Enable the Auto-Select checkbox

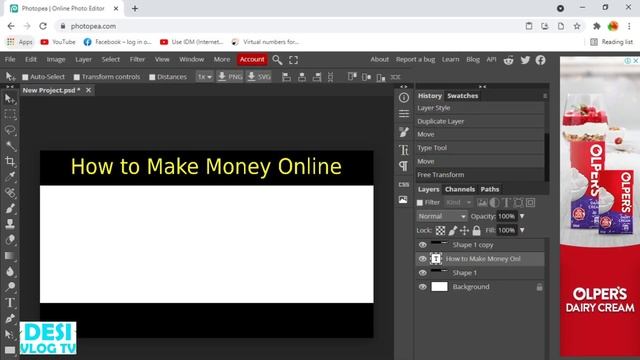click(x=25, y=77)
